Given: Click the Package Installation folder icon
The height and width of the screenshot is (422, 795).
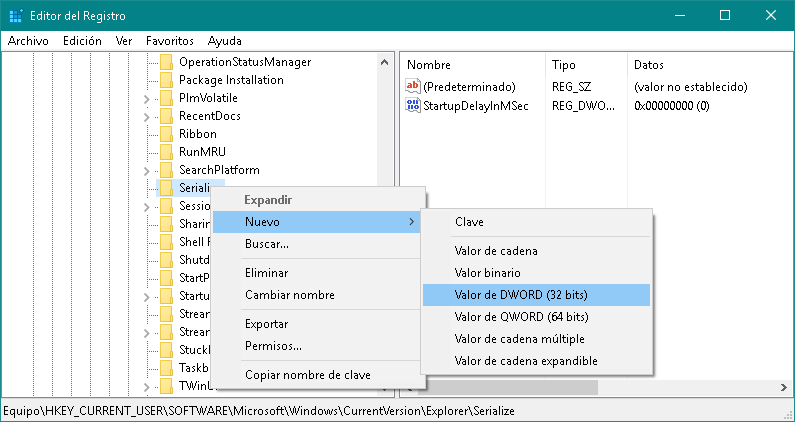Looking at the screenshot, I should pyautogui.click(x=167, y=80).
